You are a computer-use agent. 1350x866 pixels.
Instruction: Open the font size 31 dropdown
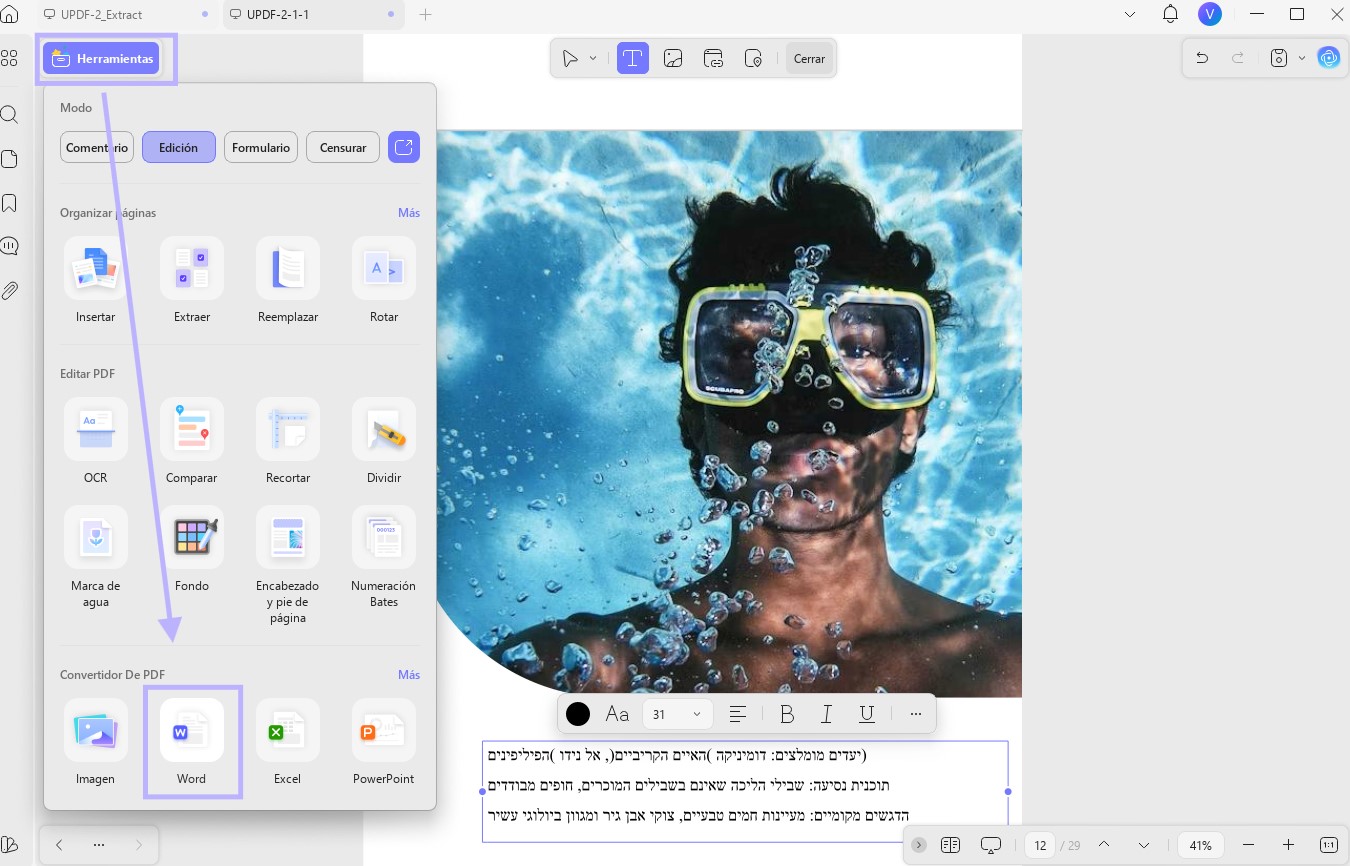[x=678, y=714]
